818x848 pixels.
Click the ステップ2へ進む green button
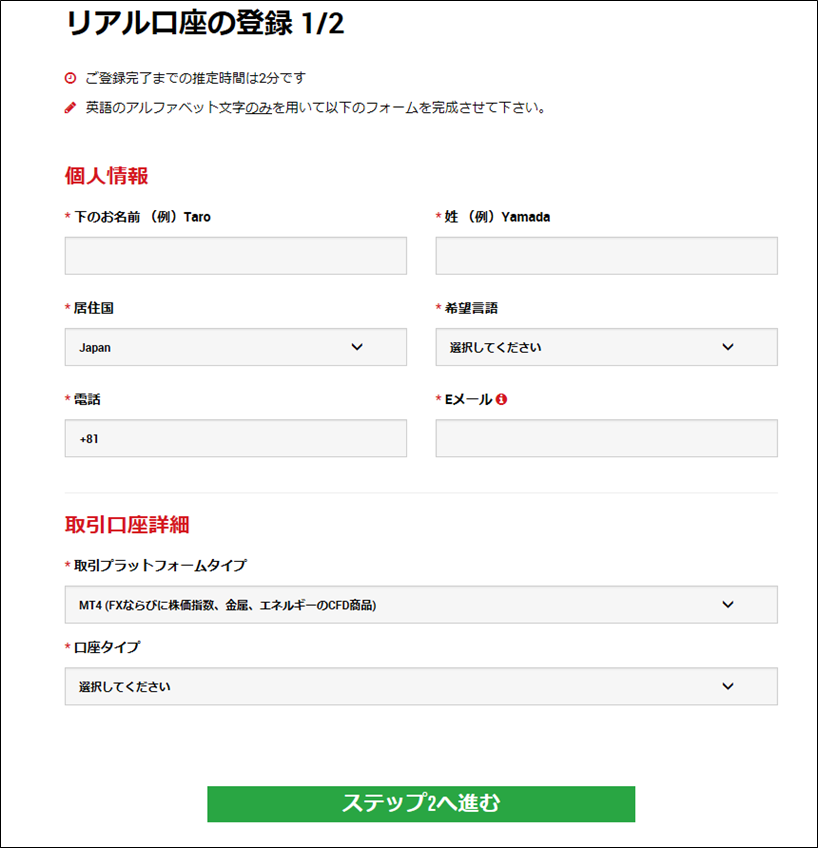point(421,804)
